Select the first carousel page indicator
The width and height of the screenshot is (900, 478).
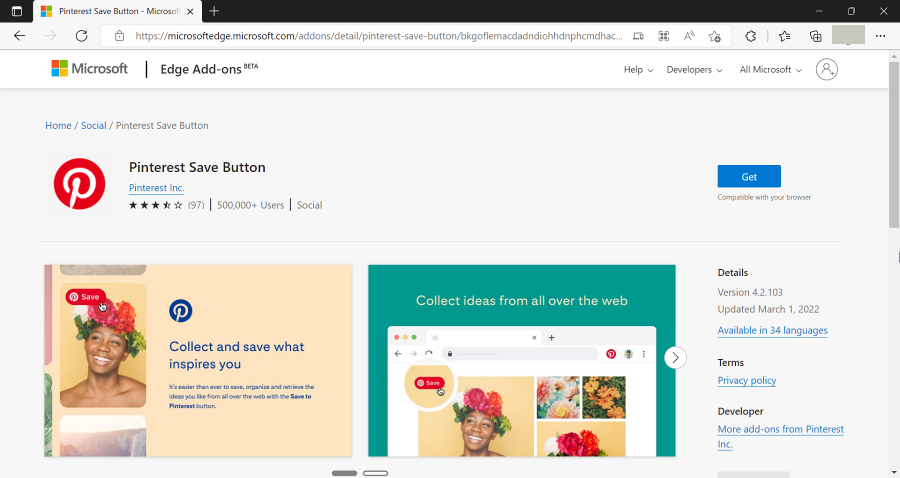[x=344, y=473]
